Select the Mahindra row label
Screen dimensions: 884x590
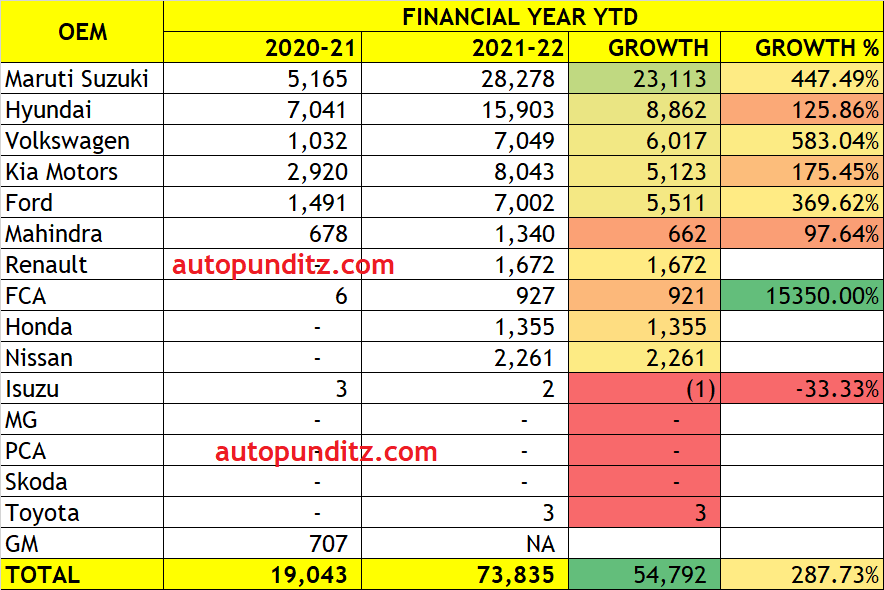[82, 233]
